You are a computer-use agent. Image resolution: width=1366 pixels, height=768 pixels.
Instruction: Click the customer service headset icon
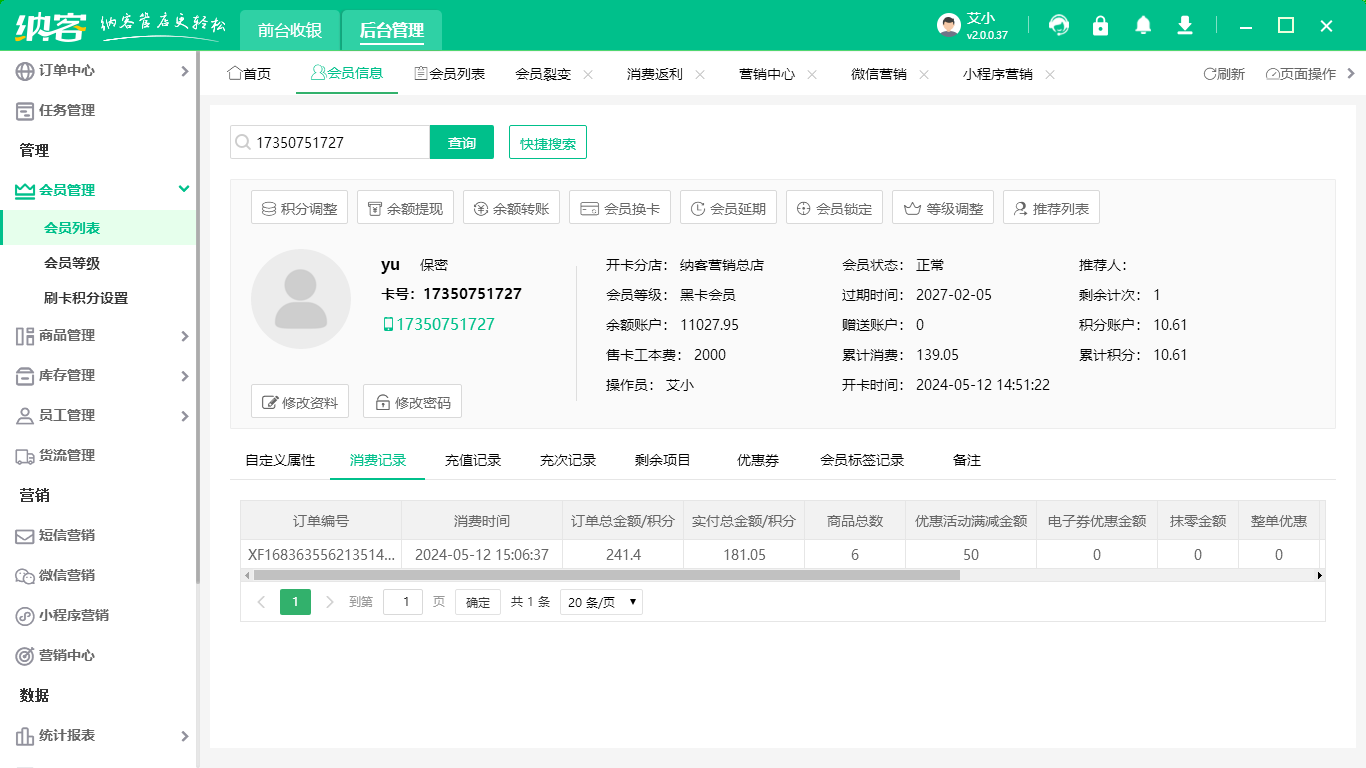point(1059,26)
